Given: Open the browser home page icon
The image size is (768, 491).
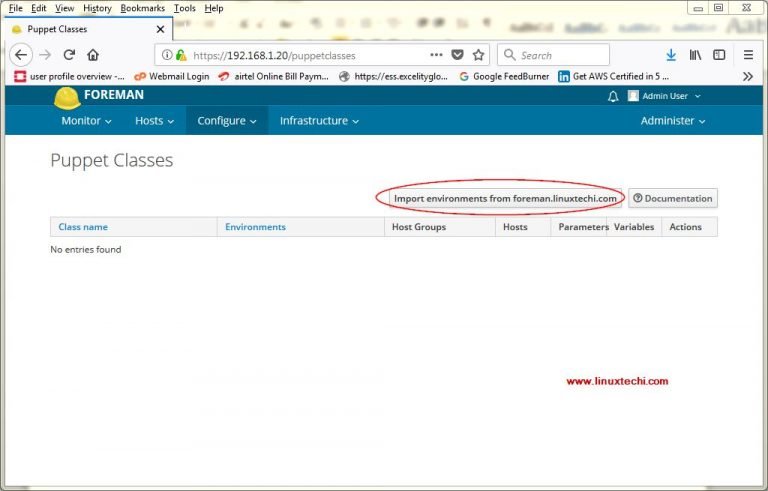Looking at the screenshot, I should click(93, 55).
